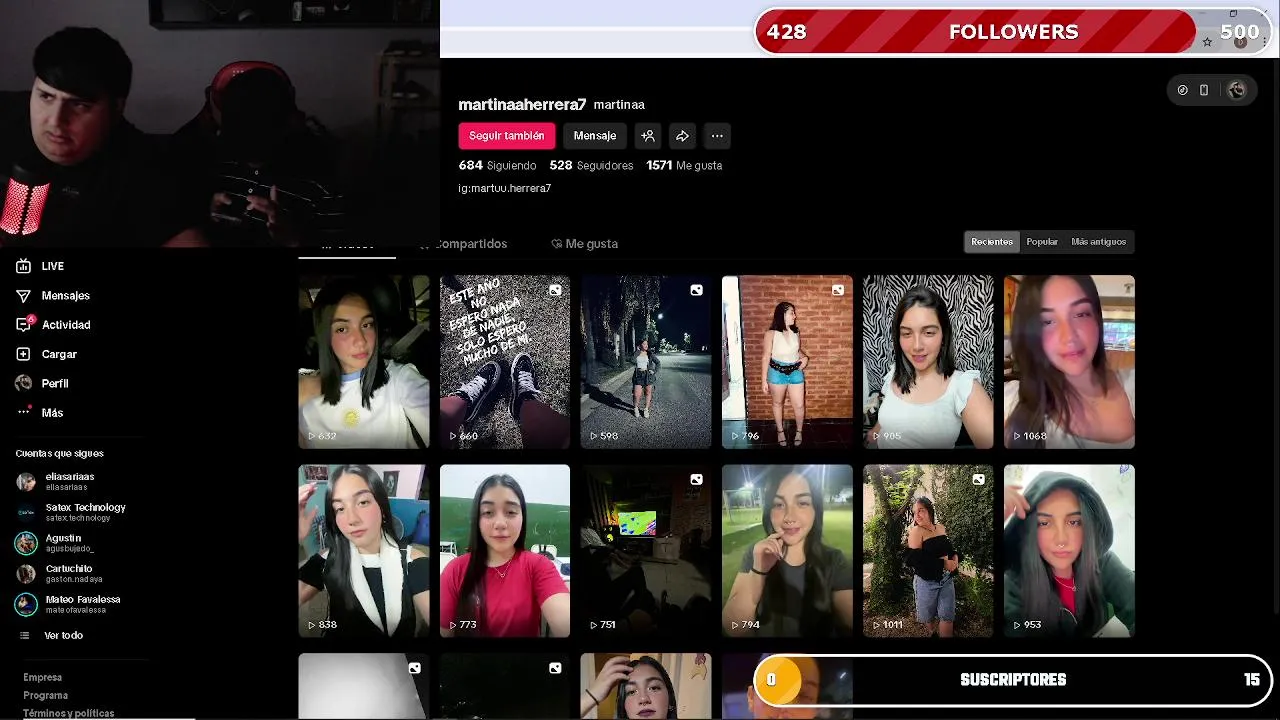Screen dimensions: 1280x720
Task: Open the garden photo post with 1011 views
Action: (928, 551)
